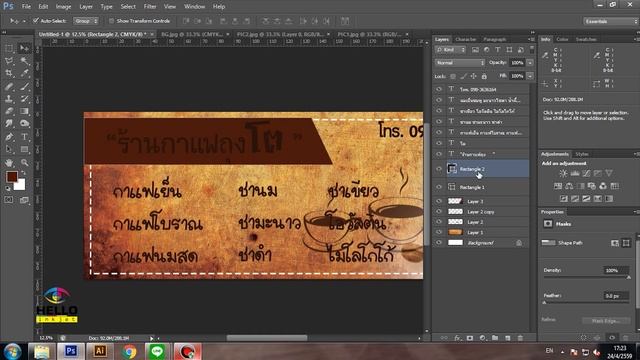Screen dimensions: 640x360
Task: Open the Window menu
Action: pos(194,7)
